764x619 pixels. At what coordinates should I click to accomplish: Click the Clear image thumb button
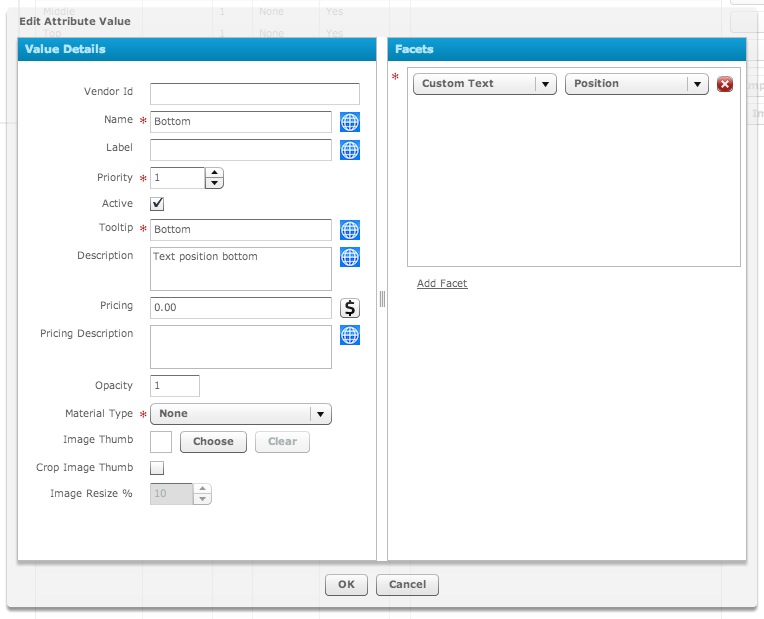click(x=282, y=442)
